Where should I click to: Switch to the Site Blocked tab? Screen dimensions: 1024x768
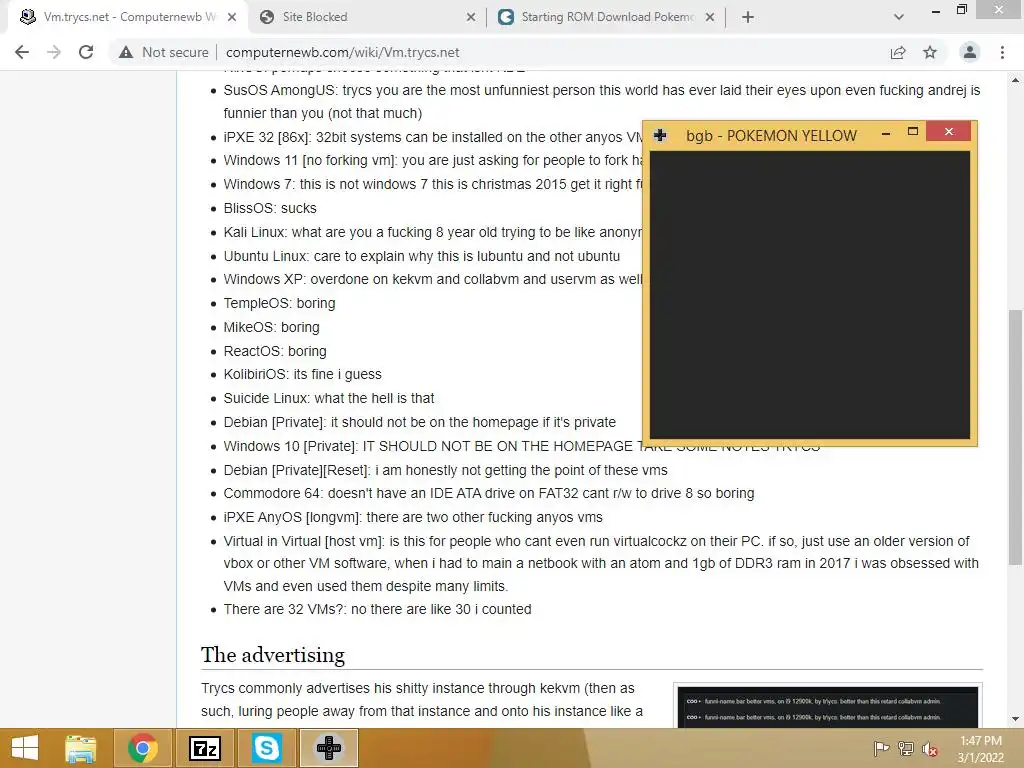coord(367,17)
